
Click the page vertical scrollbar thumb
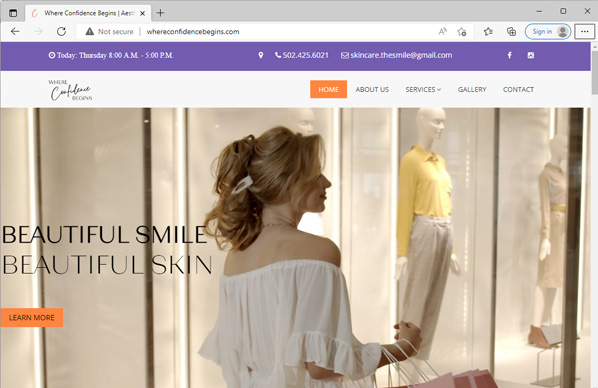tap(595, 72)
